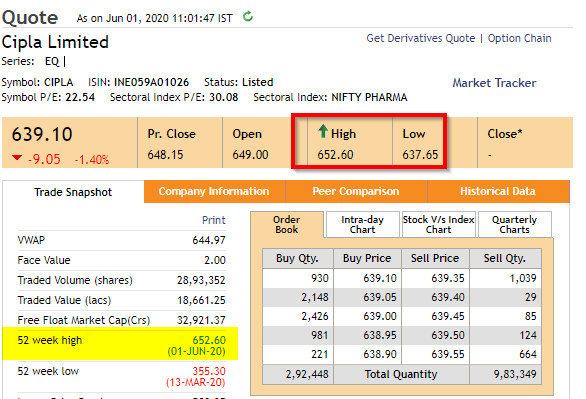Click the green refresh quote icon
The height and width of the screenshot is (399, 586).
tap(248, 17)
